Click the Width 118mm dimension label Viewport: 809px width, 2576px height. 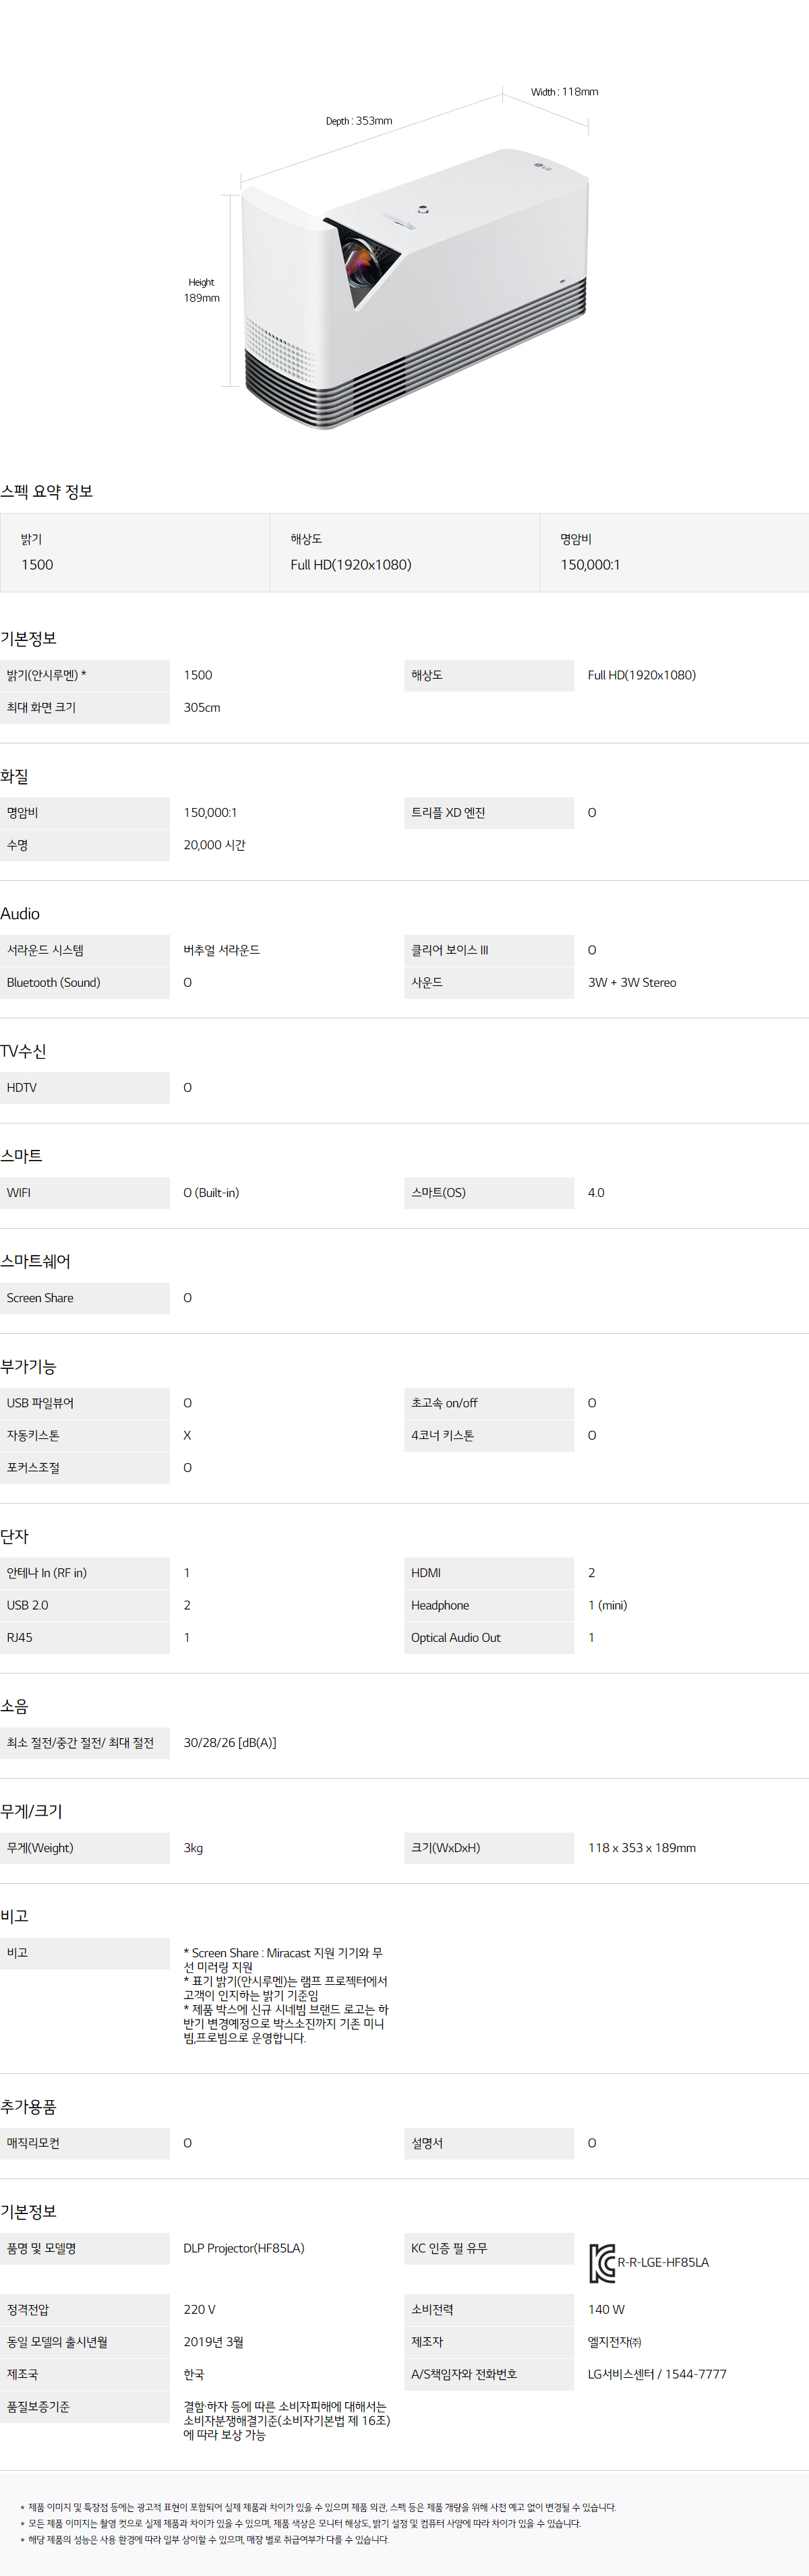coord(564,92)
